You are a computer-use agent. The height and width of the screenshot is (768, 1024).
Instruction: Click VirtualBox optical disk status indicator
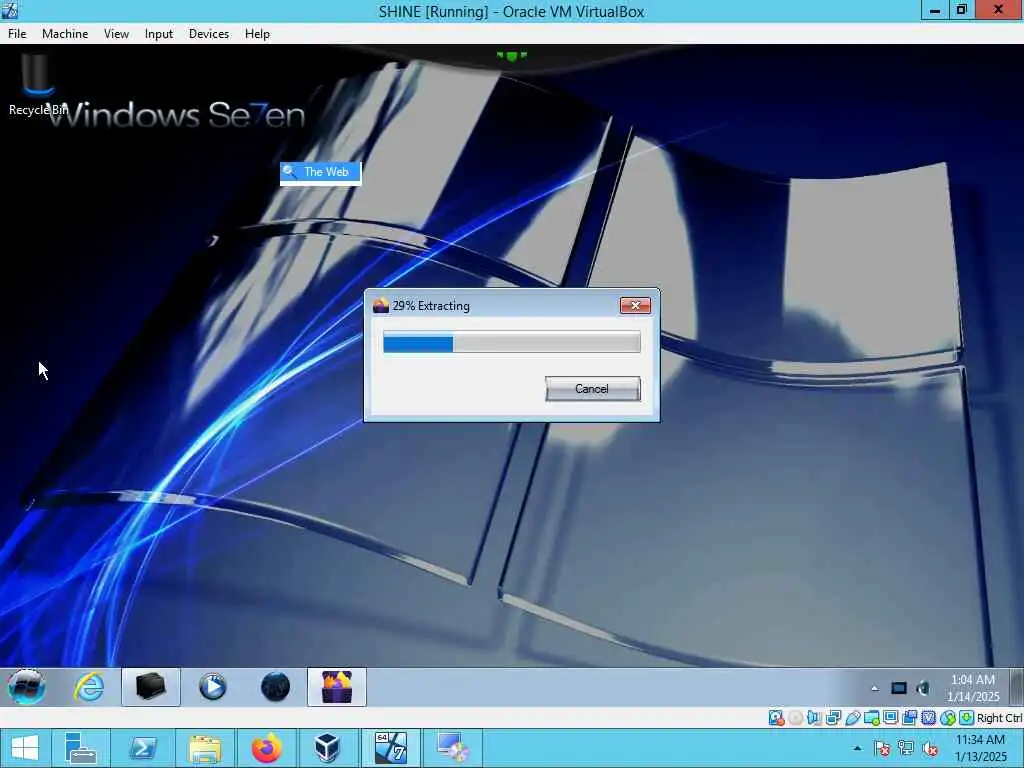coord(795,718)
